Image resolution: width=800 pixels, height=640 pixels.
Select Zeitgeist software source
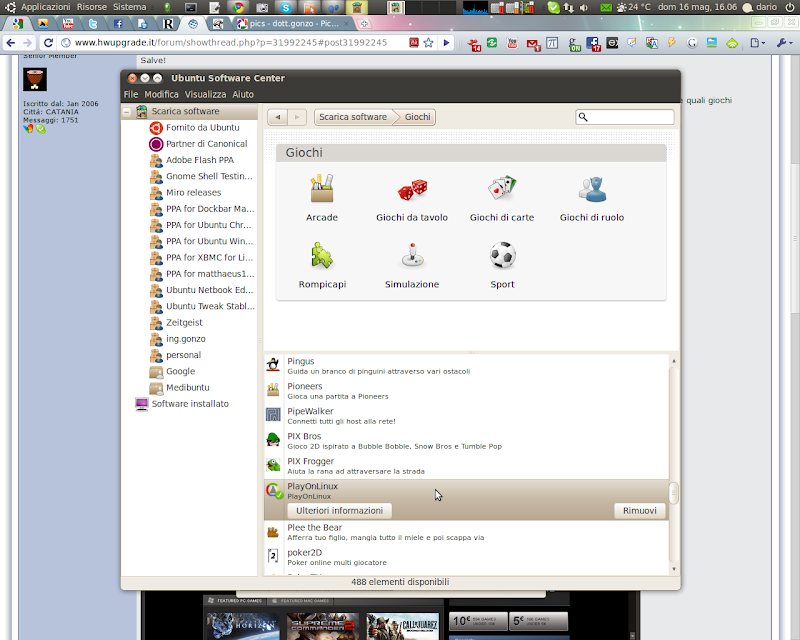tap(177, 323)
